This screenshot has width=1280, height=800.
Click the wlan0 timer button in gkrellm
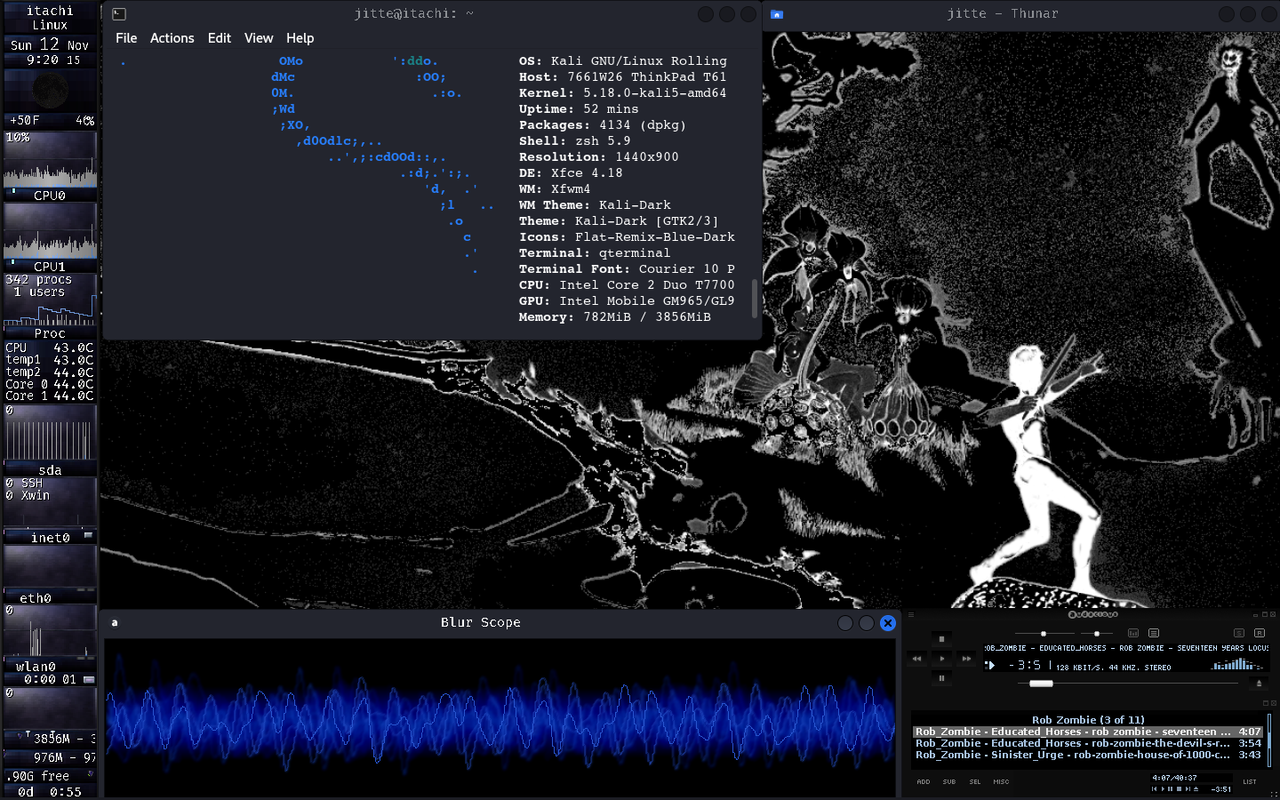(88, 678)
